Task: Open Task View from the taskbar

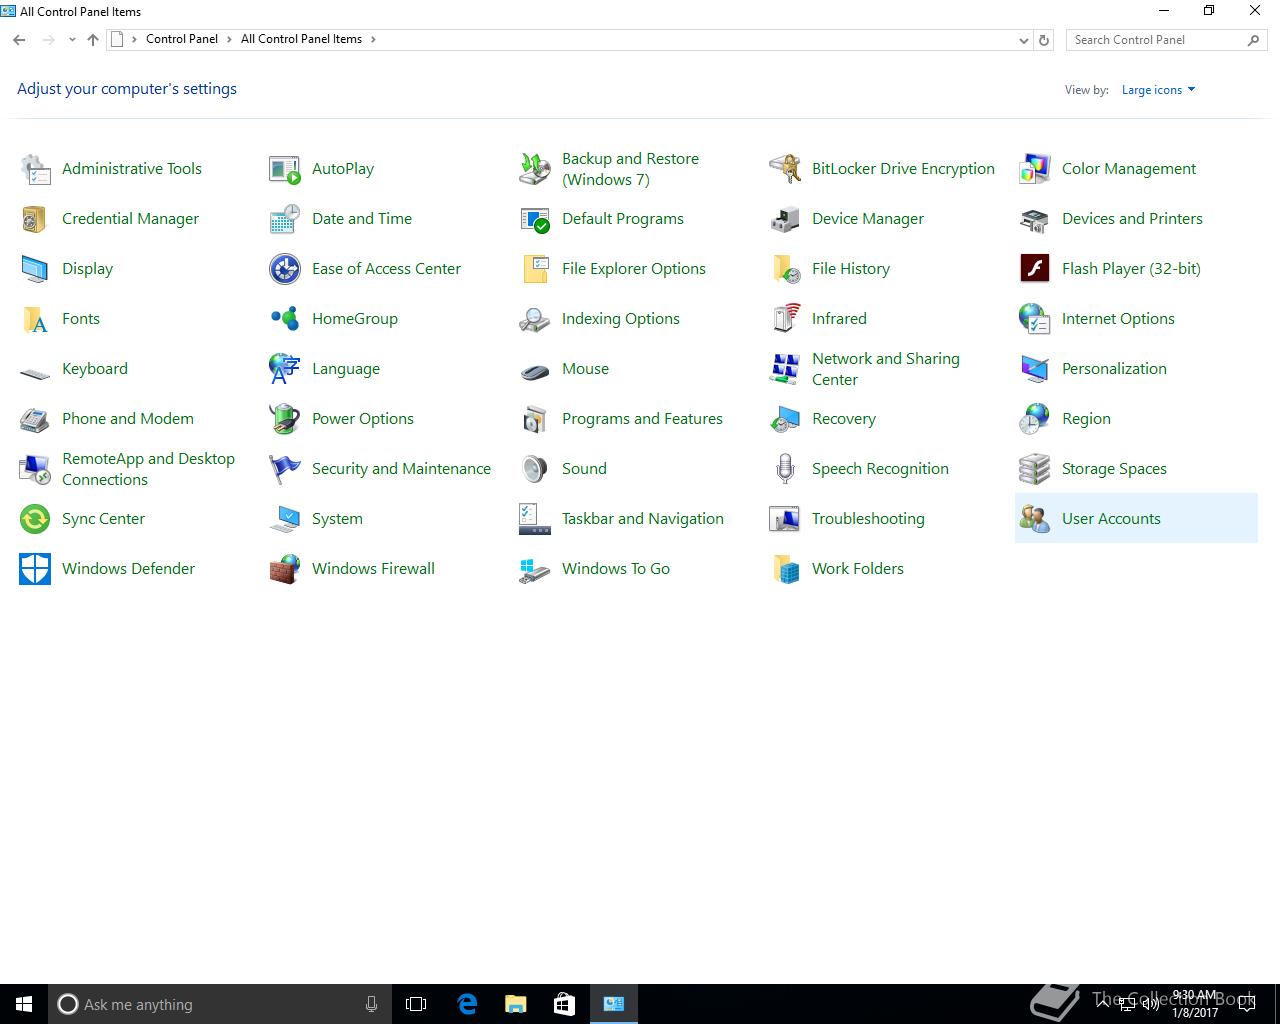Action: 416,1004
